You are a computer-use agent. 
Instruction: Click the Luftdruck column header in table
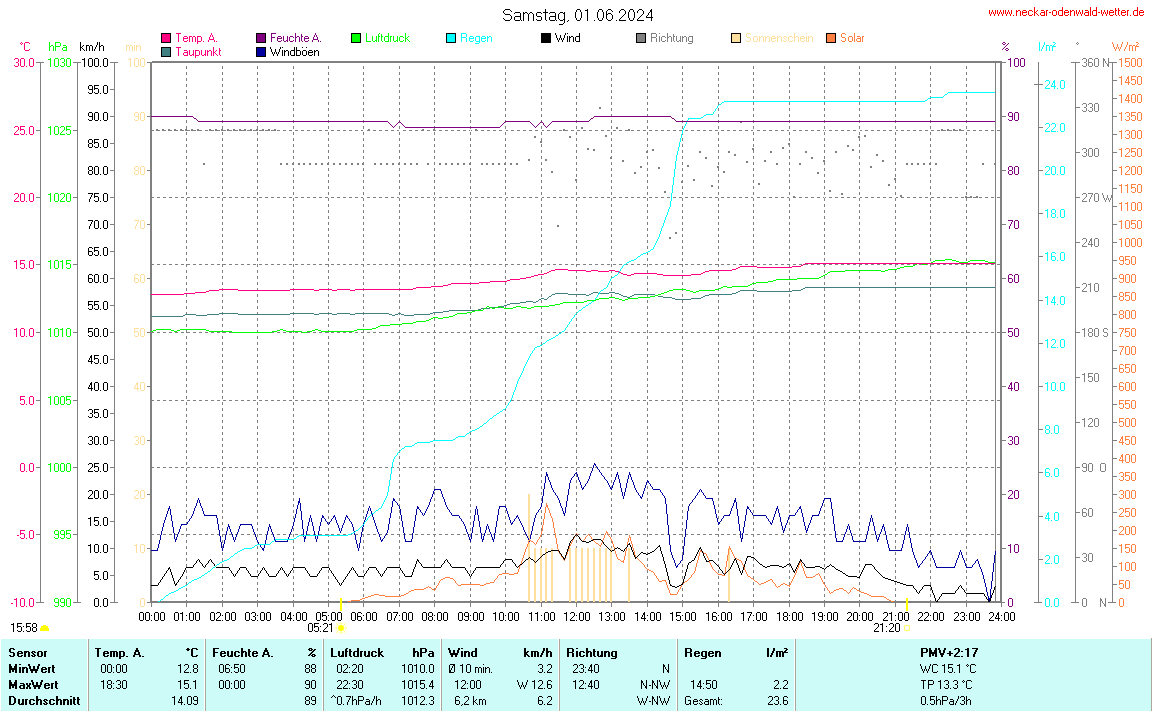click(x=357, y=652)
